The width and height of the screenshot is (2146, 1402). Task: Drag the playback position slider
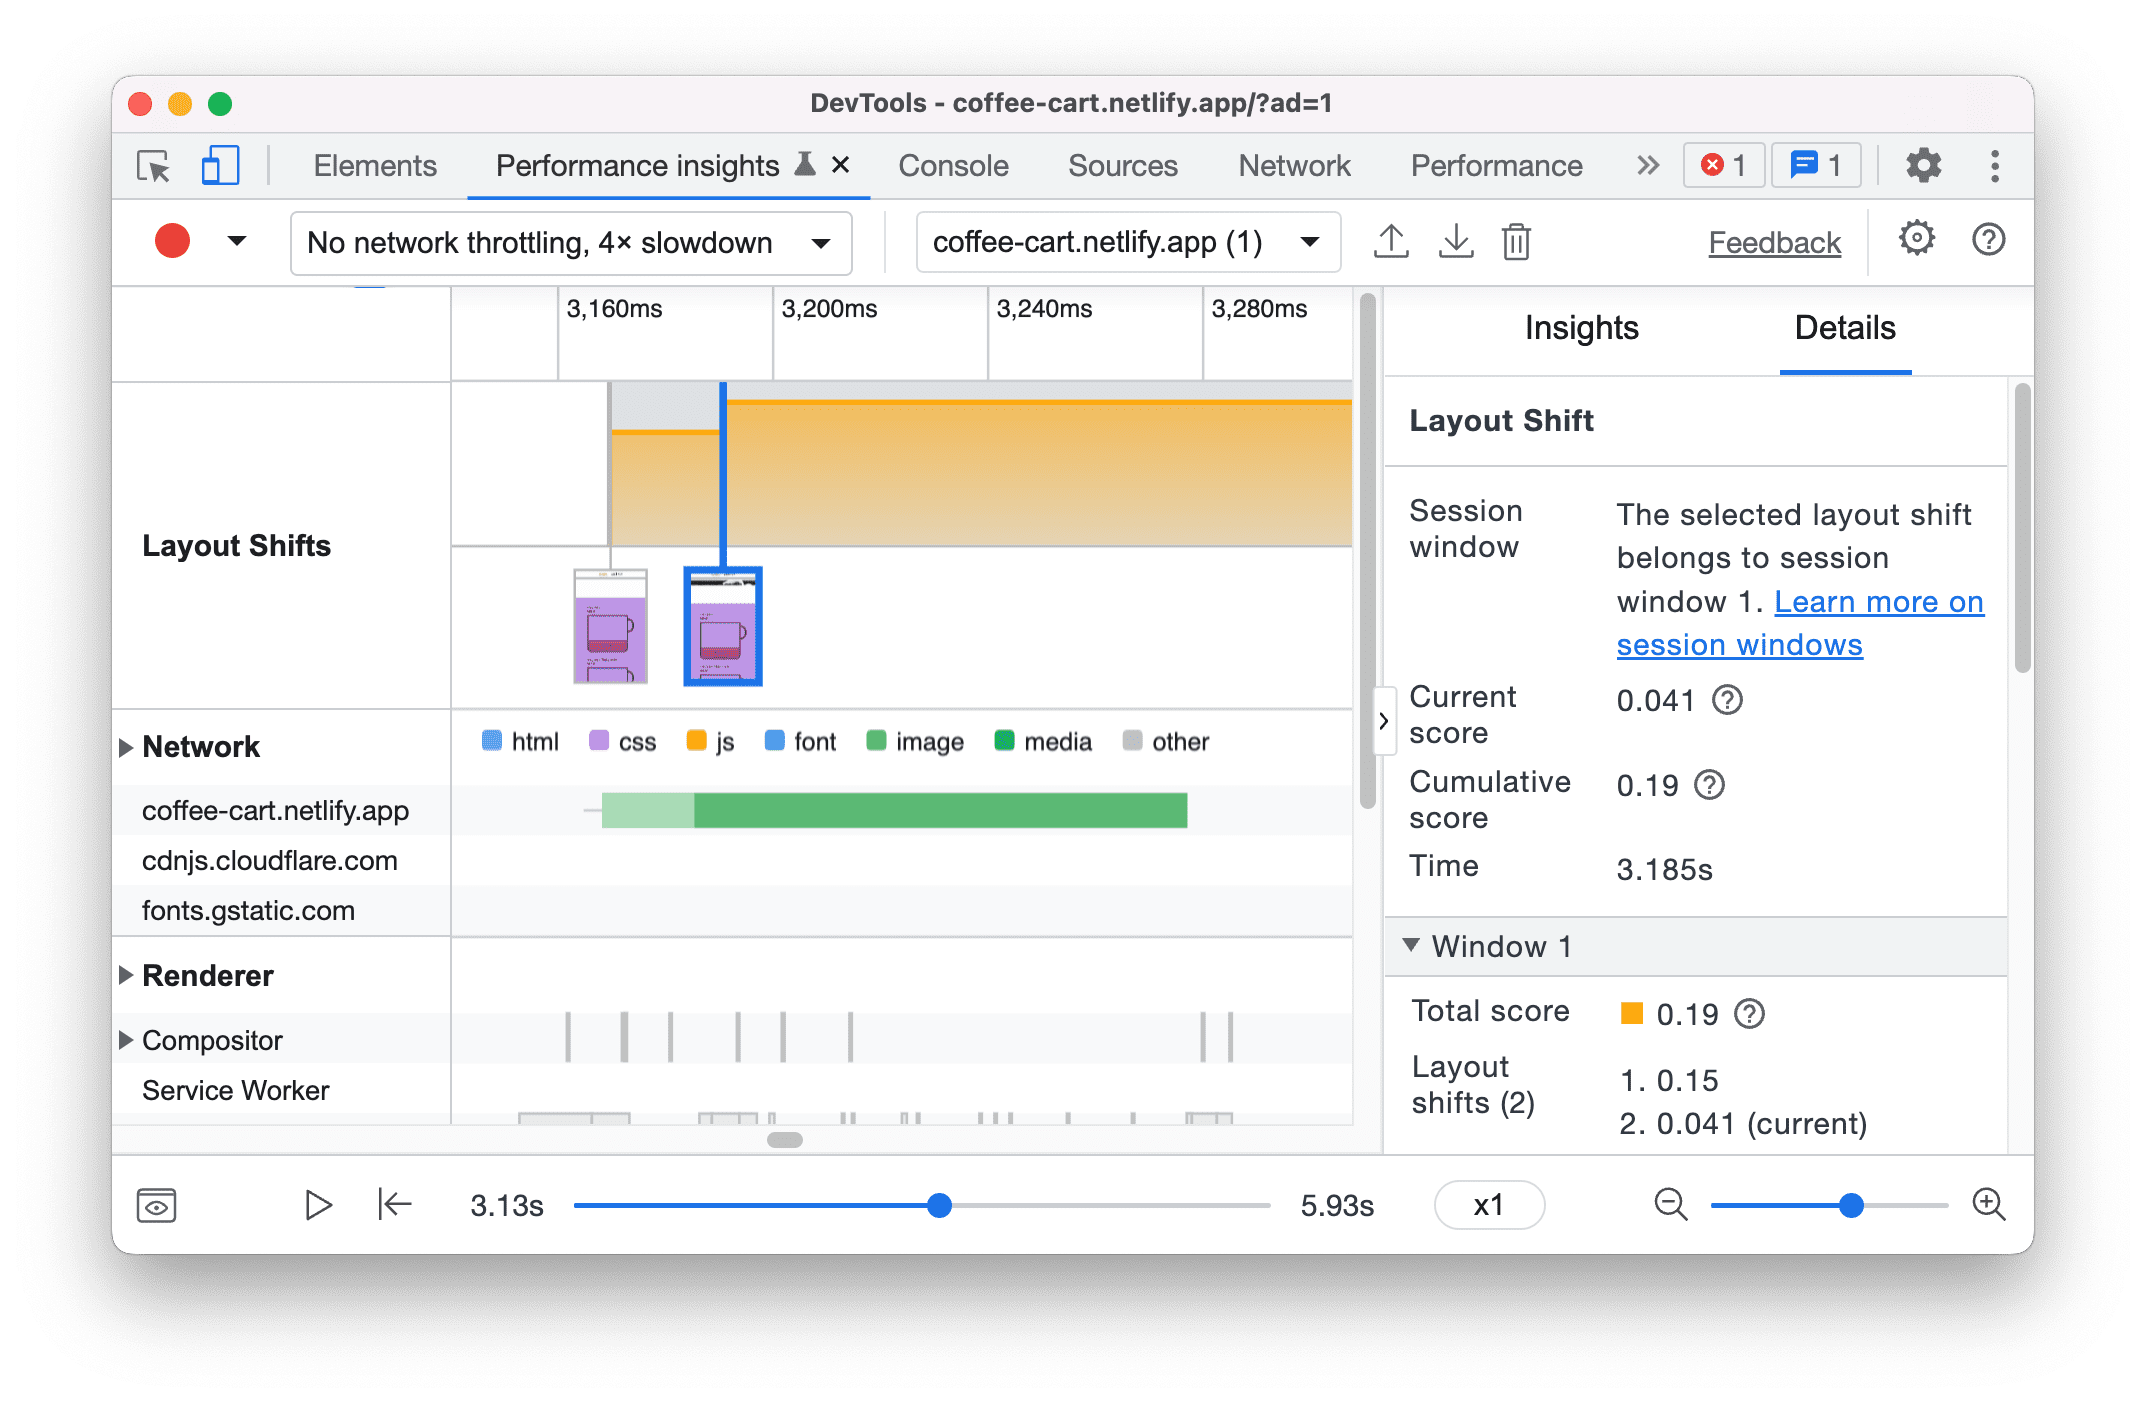(x=938, y=1205)
